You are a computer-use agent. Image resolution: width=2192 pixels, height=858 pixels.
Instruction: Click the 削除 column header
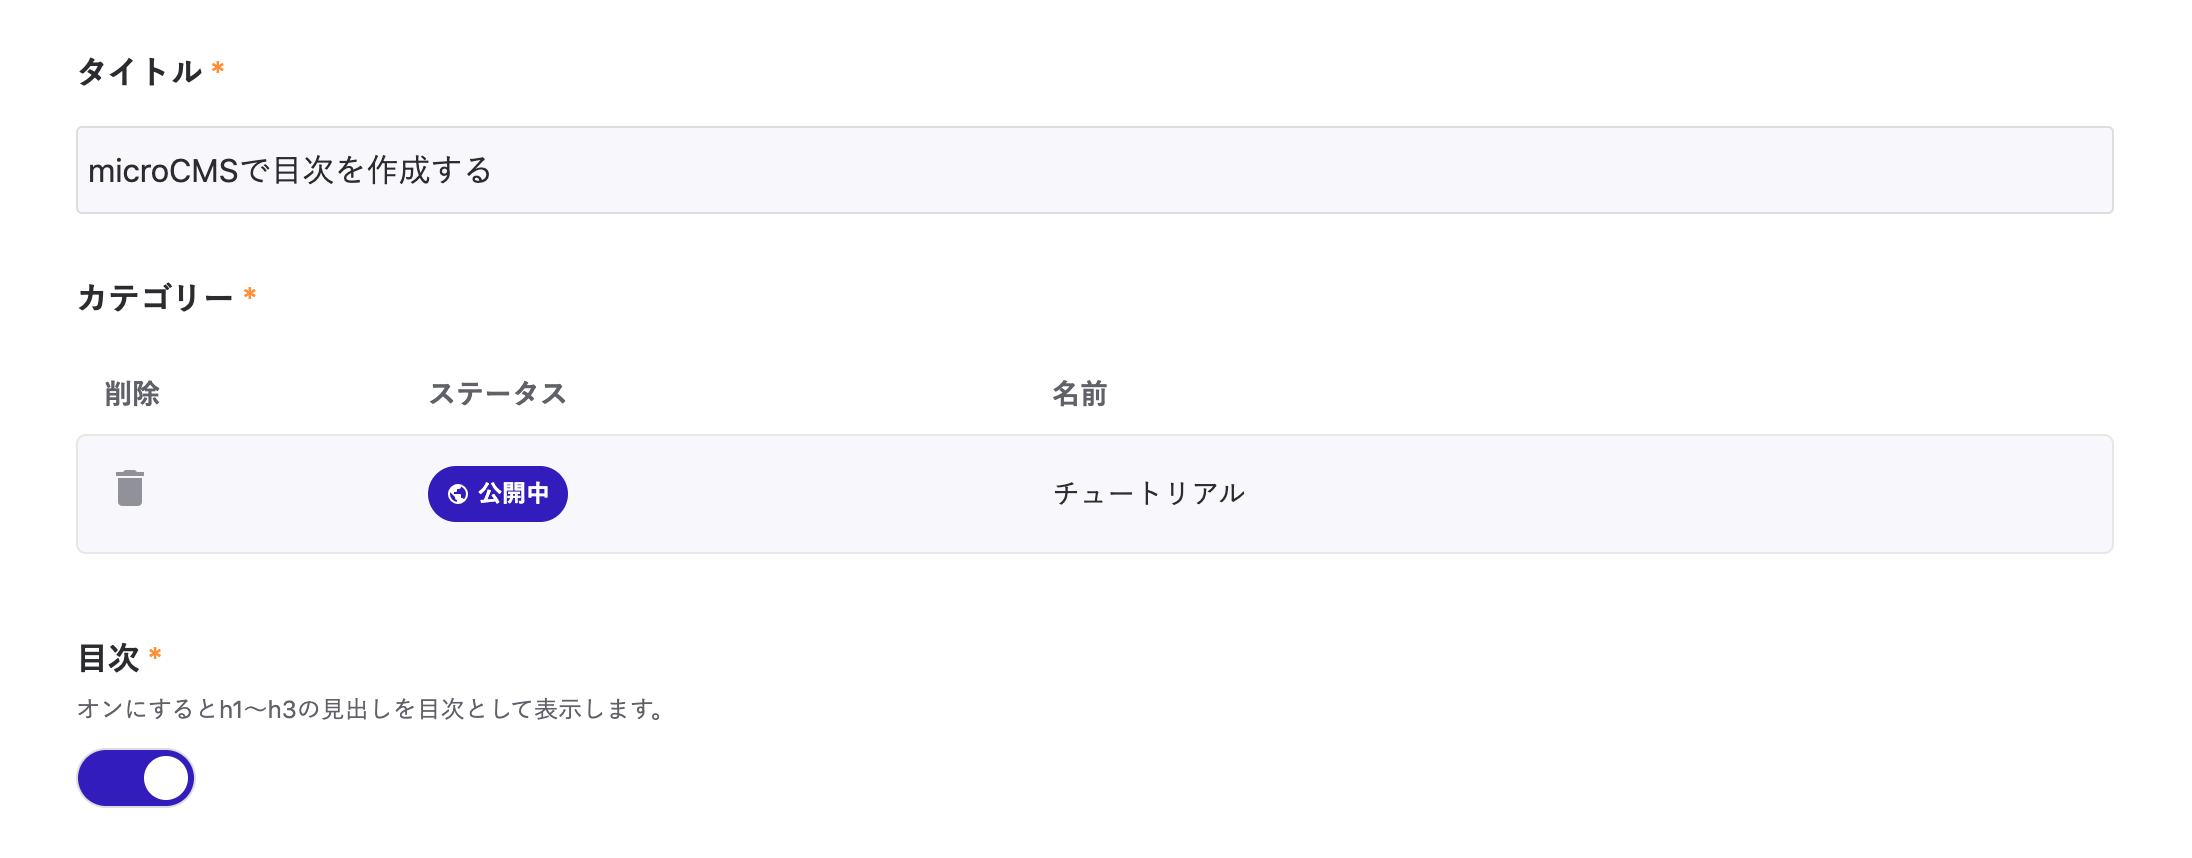click(x=132, y=394)
